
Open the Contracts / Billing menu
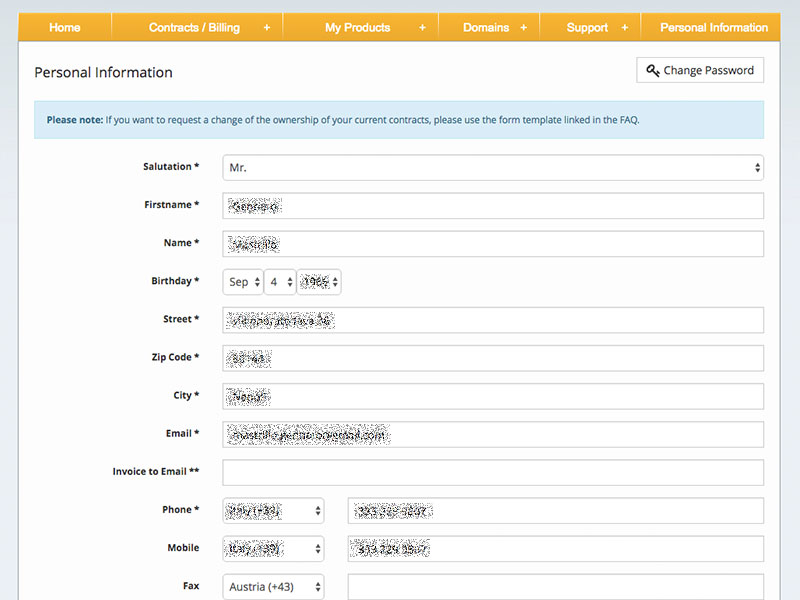[194, 28]
